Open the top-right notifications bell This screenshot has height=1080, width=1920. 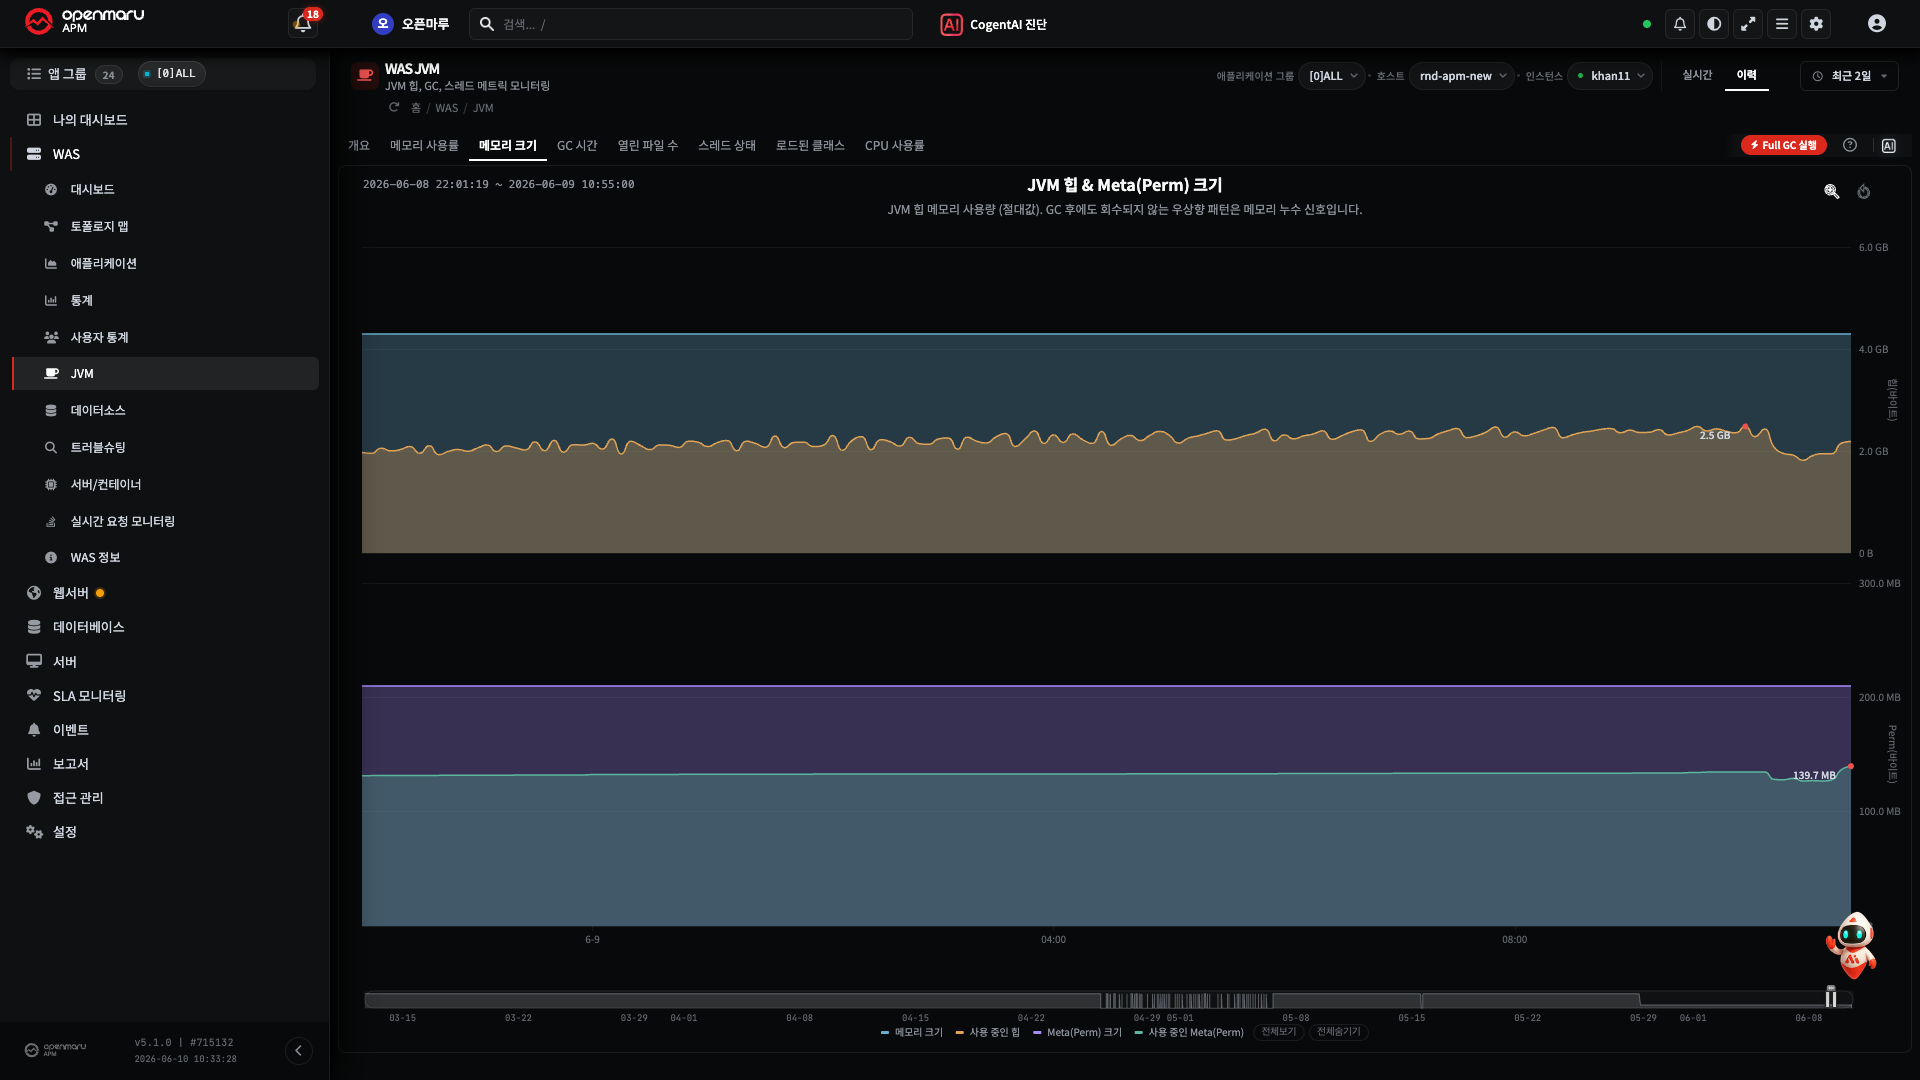click(1680, 24)
